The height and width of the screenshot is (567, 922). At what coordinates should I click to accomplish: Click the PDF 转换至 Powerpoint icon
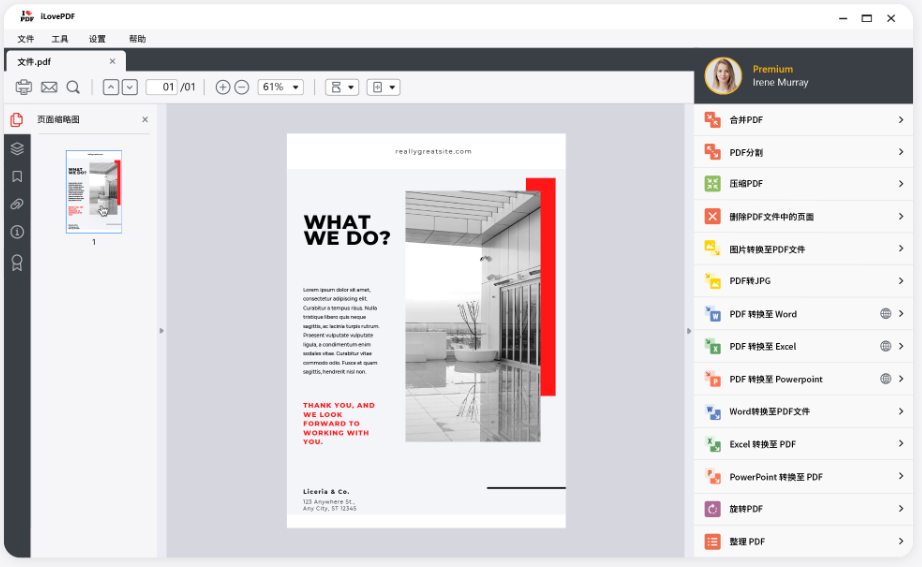pyautogui.click(x=713, y=379)
